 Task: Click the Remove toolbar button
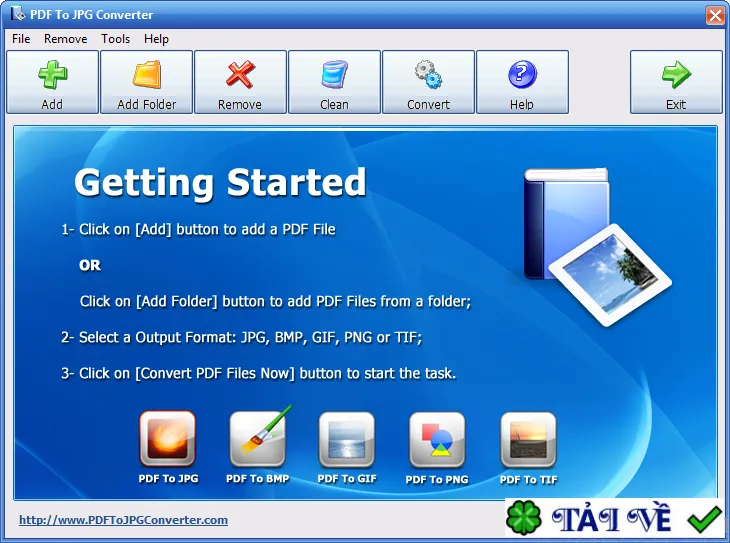[240, 82]
